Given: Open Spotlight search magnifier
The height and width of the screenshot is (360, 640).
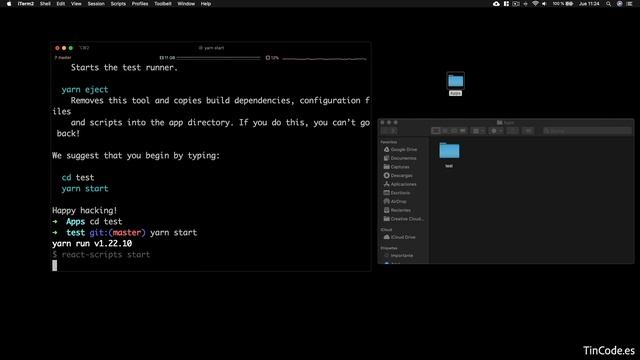Looking at the screenshot, I should point(609,4).
